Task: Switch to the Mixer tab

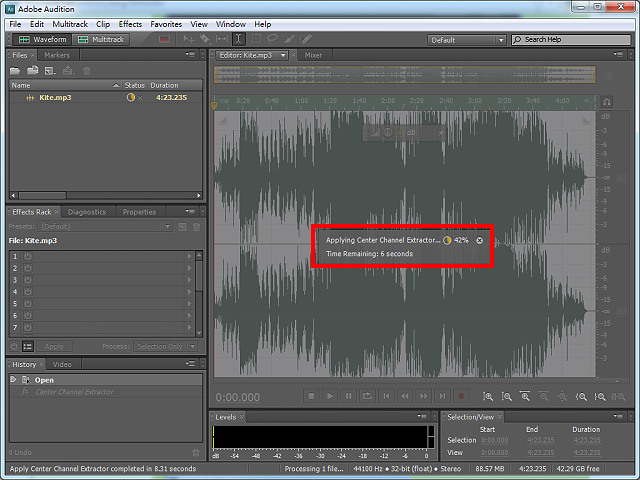Action: click(313, 55)
